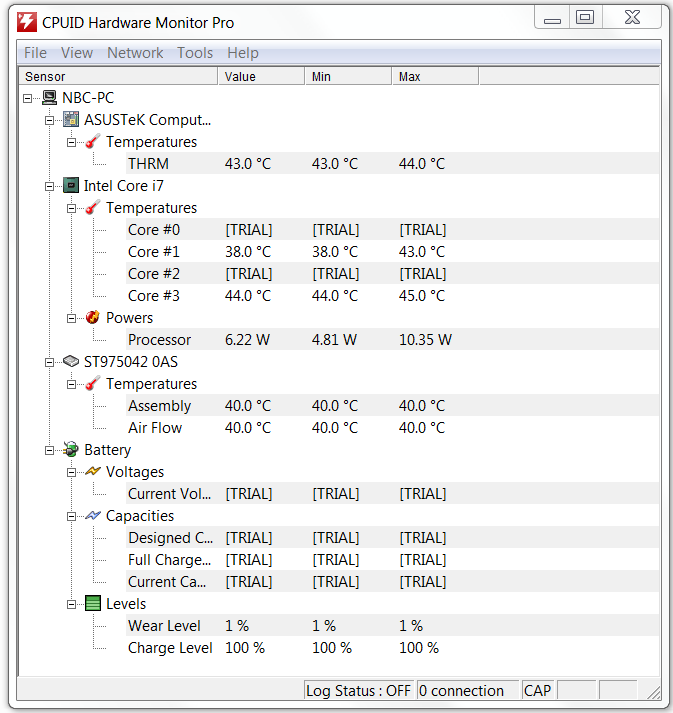Click the NBC-PC computer icon
The image size is (673, 713).
coord(49,98)
